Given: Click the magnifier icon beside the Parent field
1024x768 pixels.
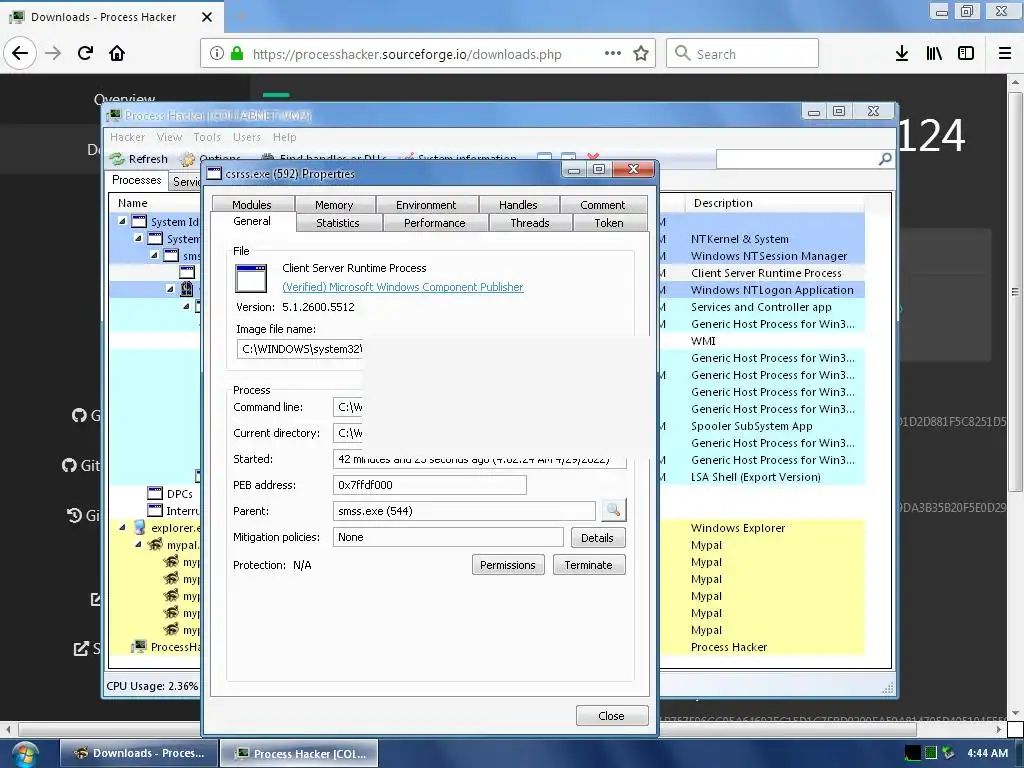Looking at the screenshot, I should coord(613,510).
